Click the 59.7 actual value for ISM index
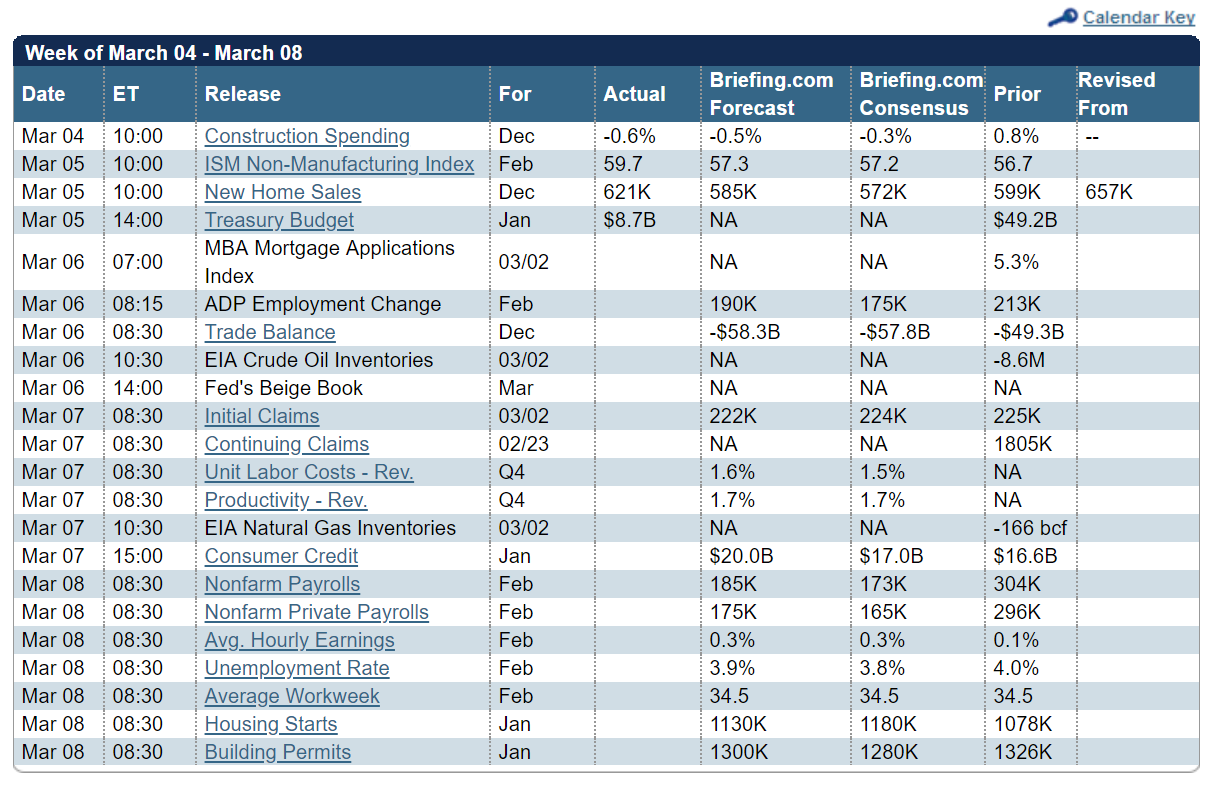 tap(623, 164)
